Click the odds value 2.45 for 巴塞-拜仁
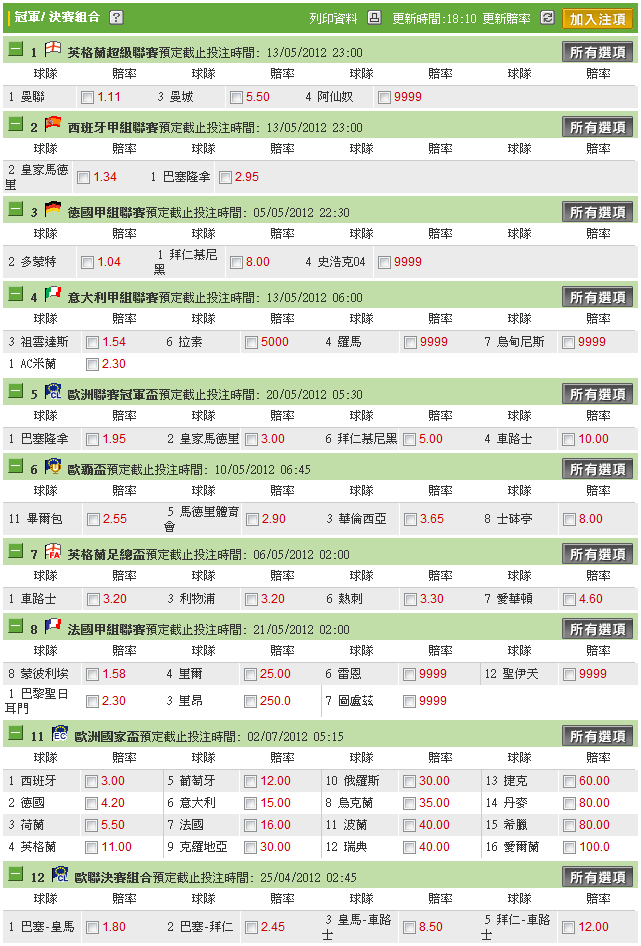 (273, 927)
